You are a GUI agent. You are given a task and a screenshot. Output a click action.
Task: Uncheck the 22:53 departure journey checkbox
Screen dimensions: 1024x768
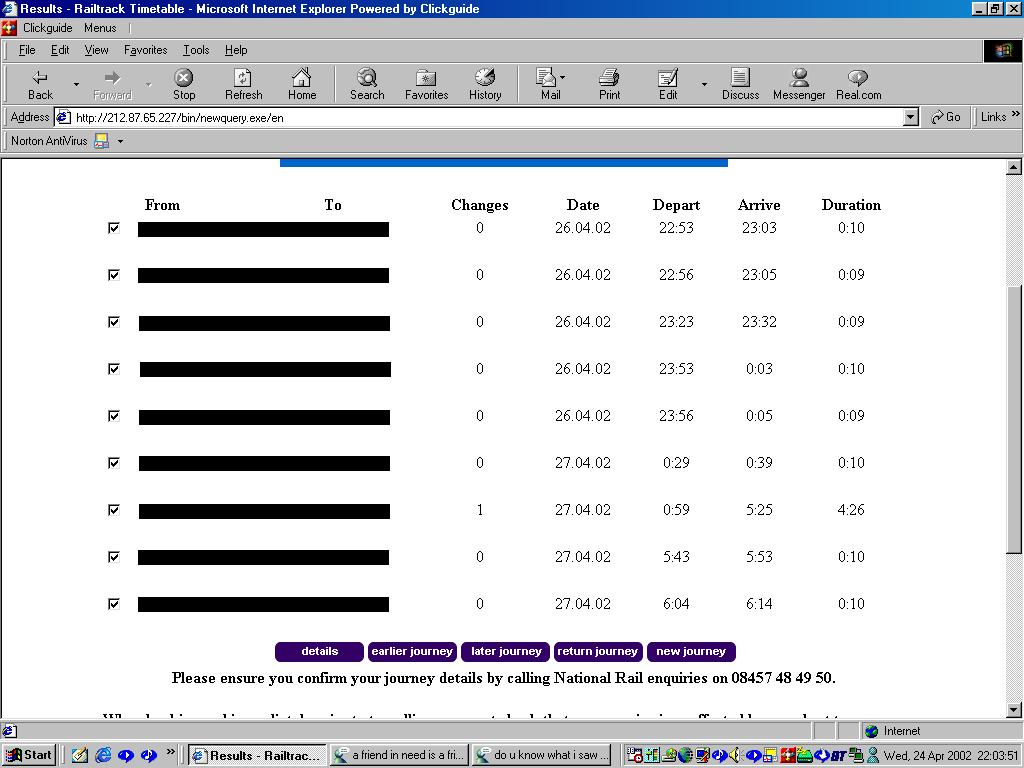point(114,228)
